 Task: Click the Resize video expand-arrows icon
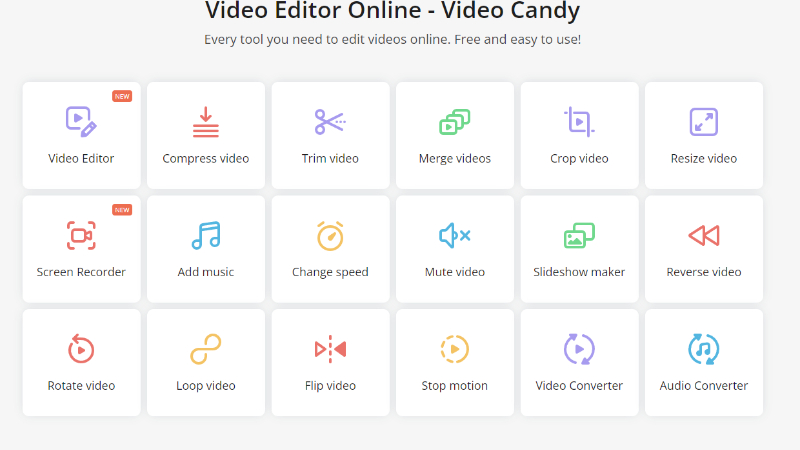pyautogui.click(x=704, y=122)
